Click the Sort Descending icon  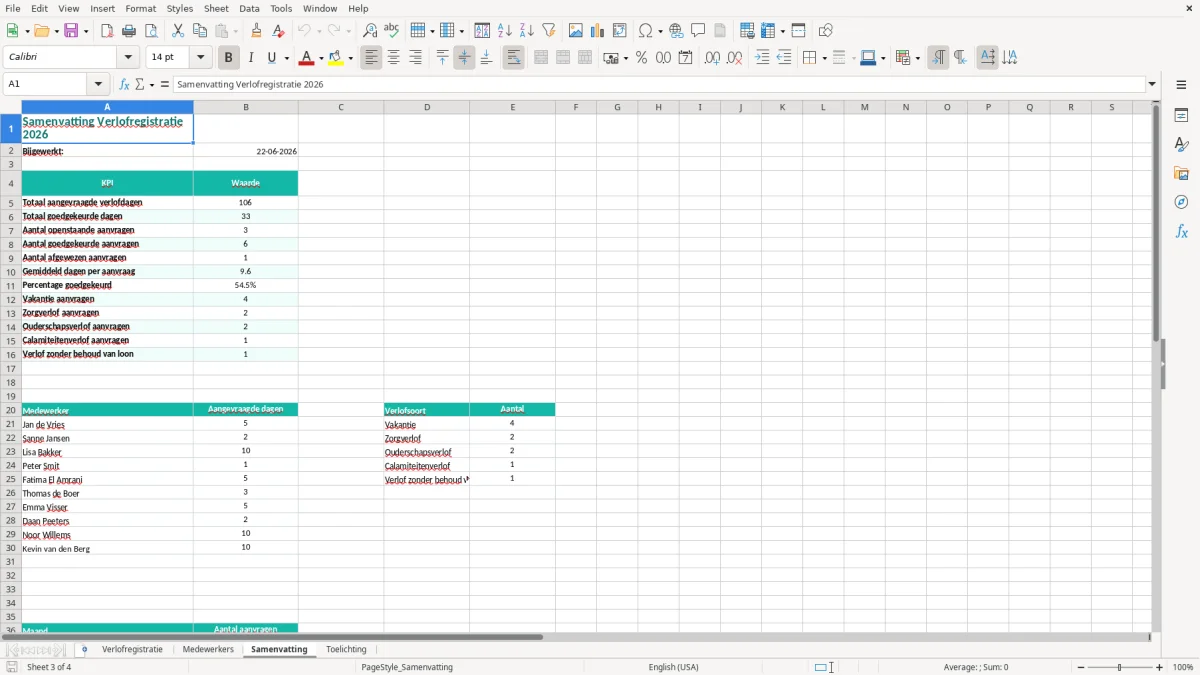[527, 31]
